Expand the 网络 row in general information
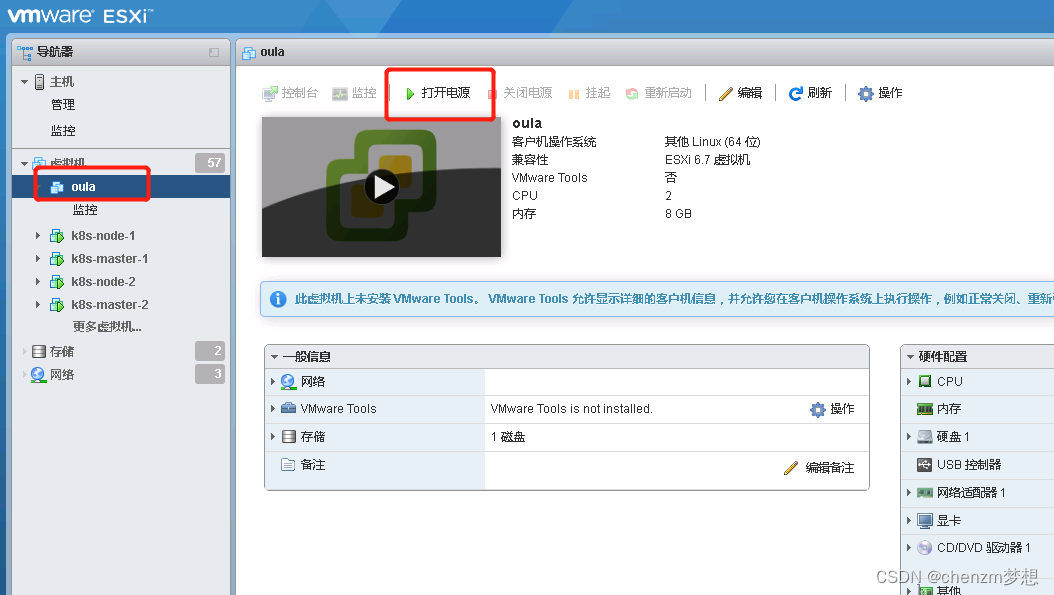Screen dimensions: 1054x595 [273, 382]
